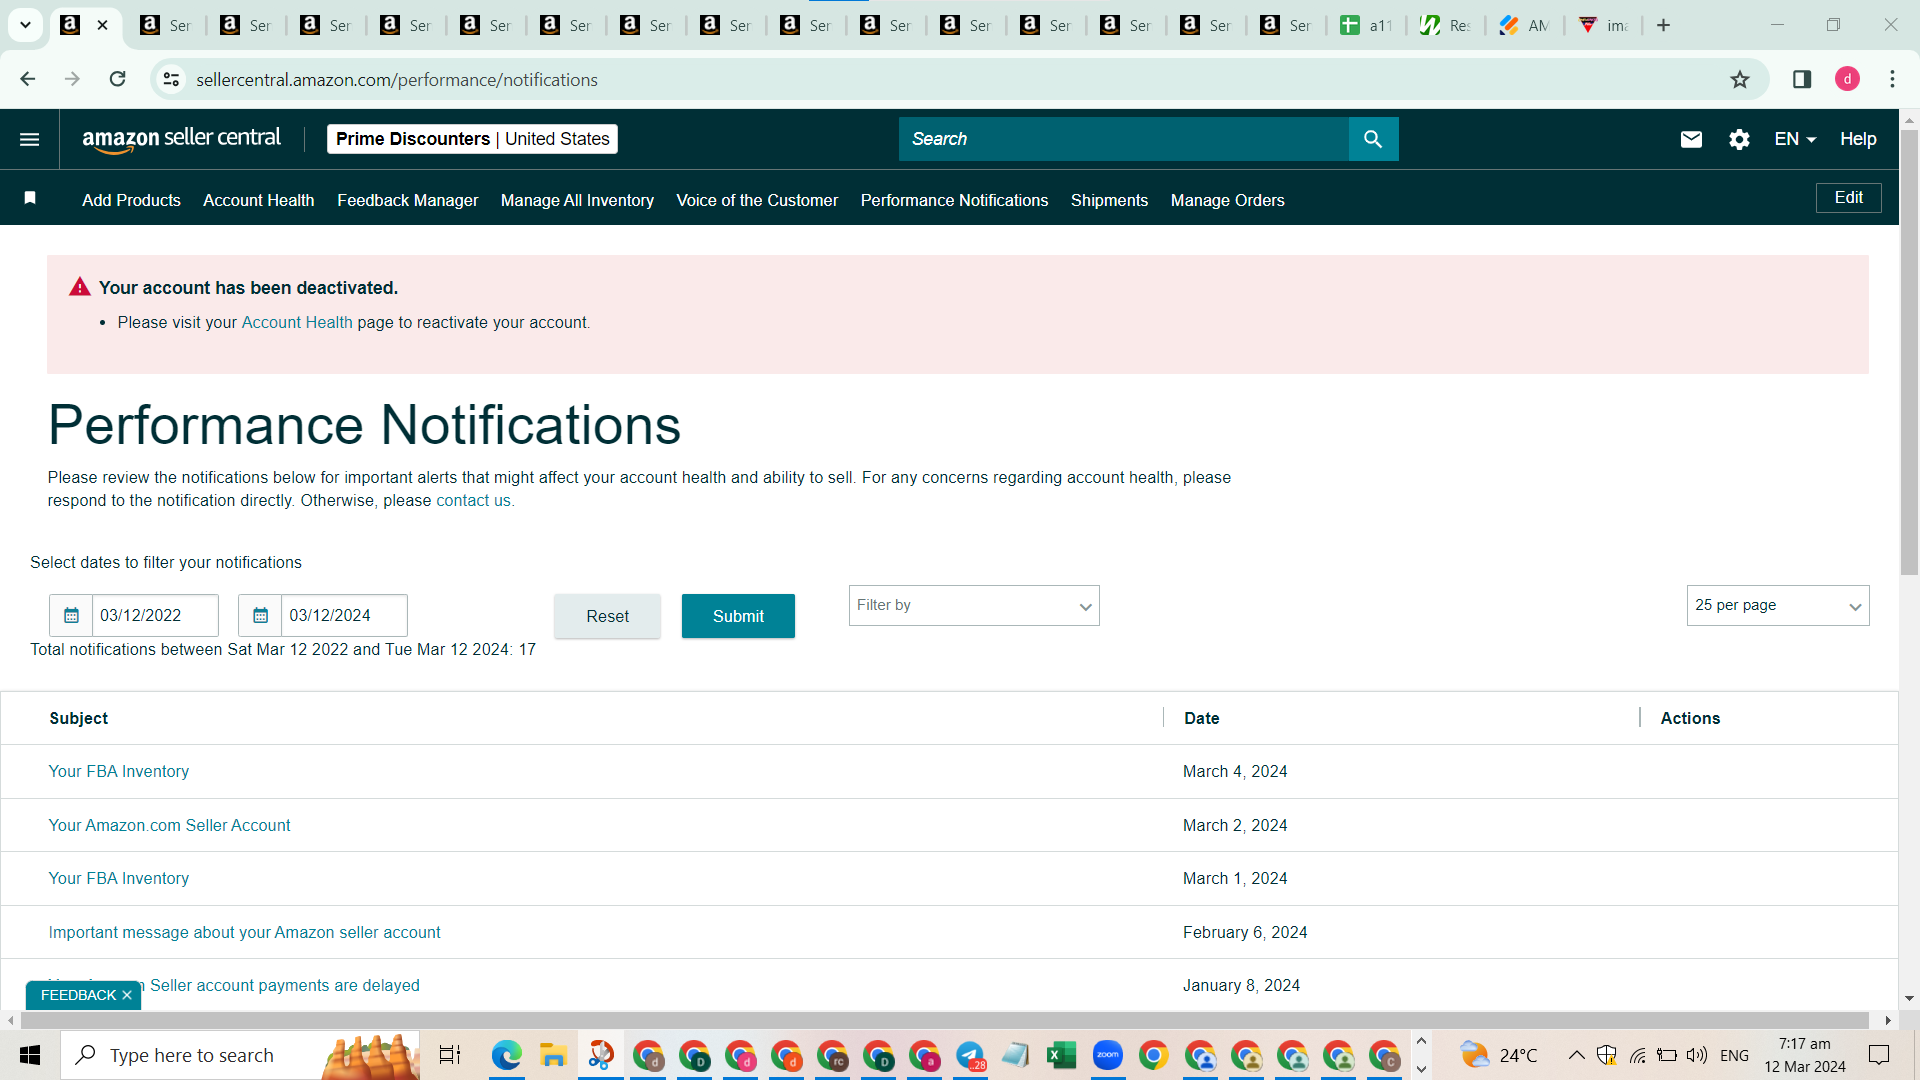Reload the page in the browser
1920x1080 pixels.
tap(117, 79)
